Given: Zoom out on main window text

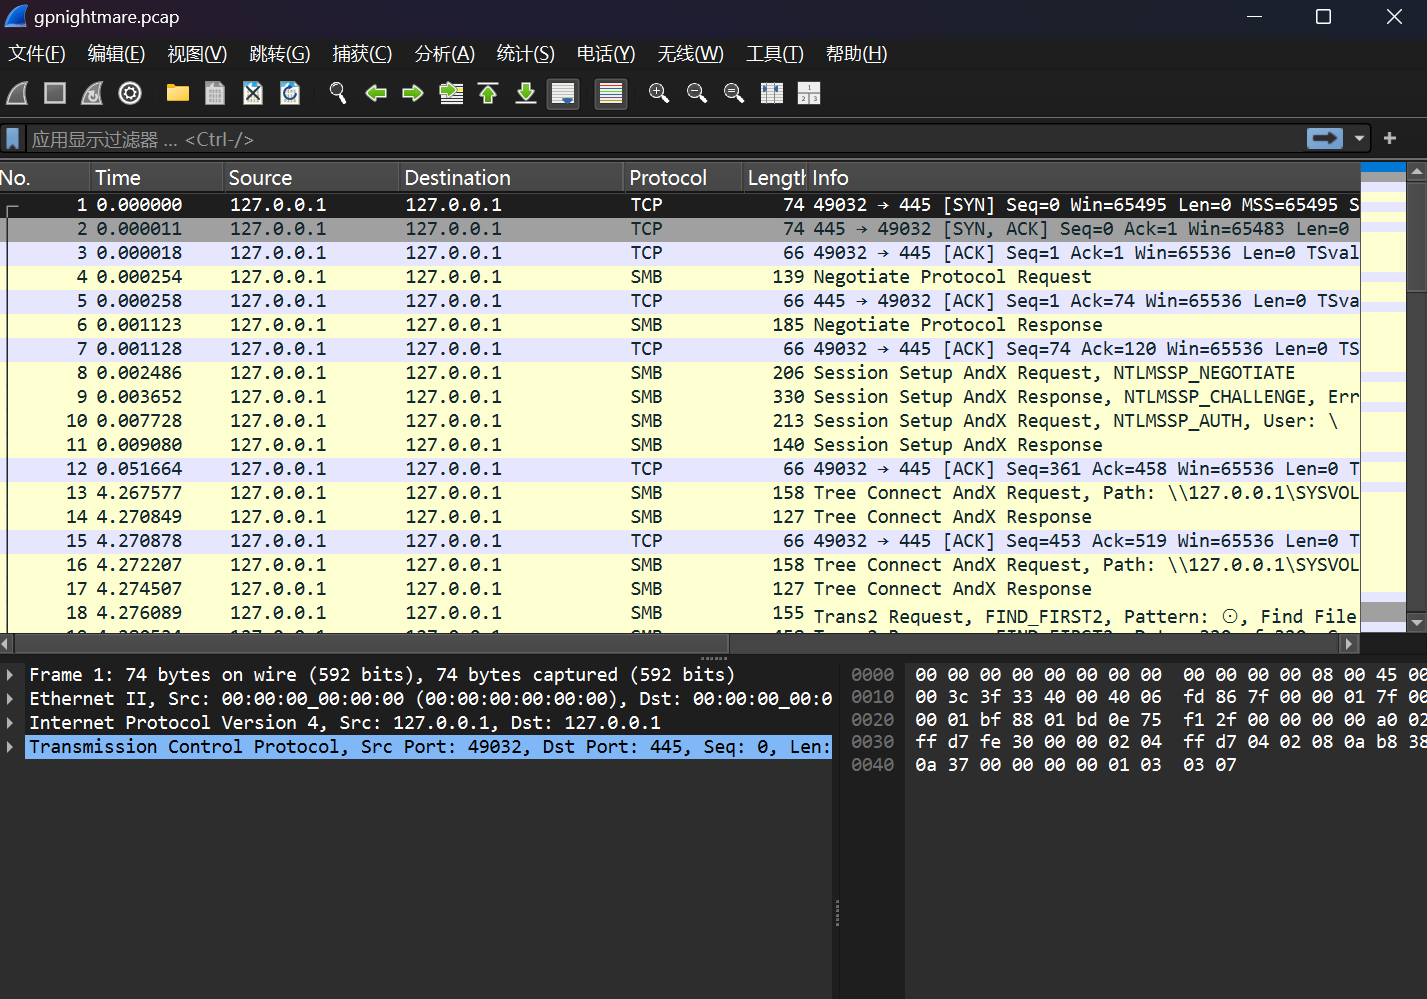Looking at the screenshot, I should click(x=697, y=93).
